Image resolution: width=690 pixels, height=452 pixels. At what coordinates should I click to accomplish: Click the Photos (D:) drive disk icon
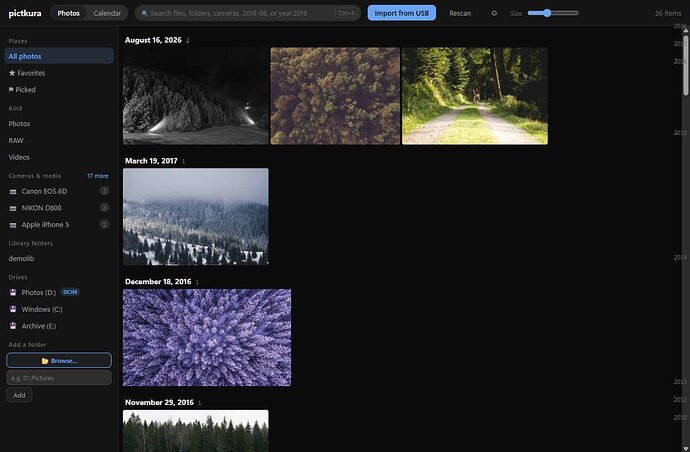13,292
